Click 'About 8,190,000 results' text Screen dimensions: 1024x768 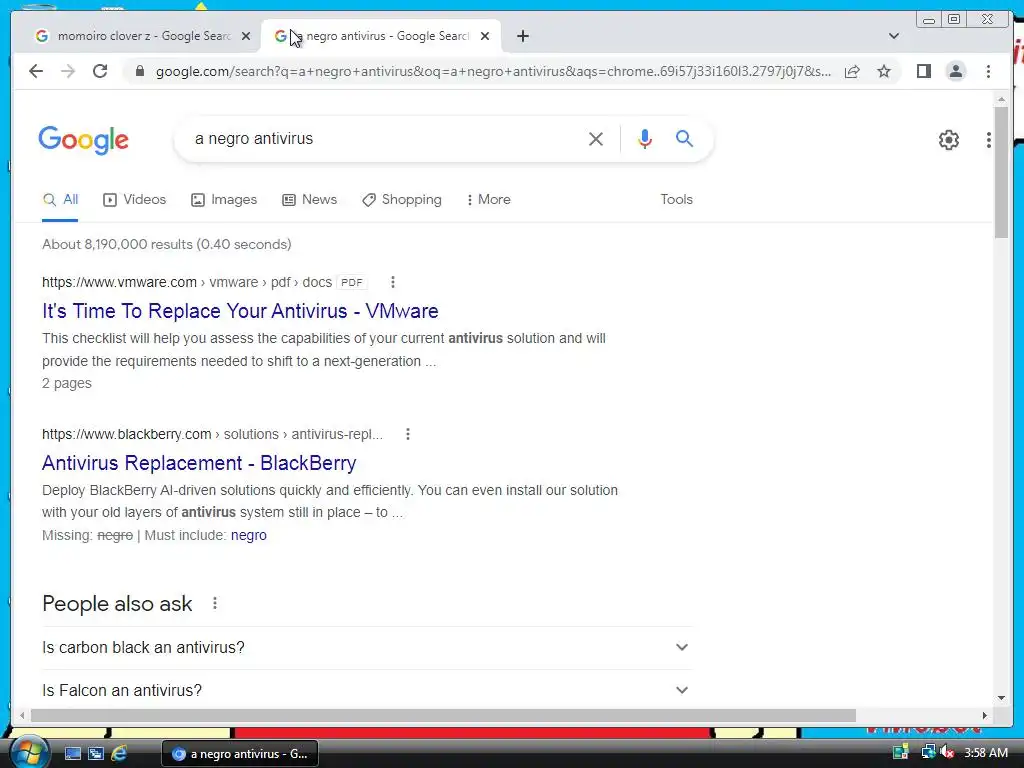click(x=167, y=244)
